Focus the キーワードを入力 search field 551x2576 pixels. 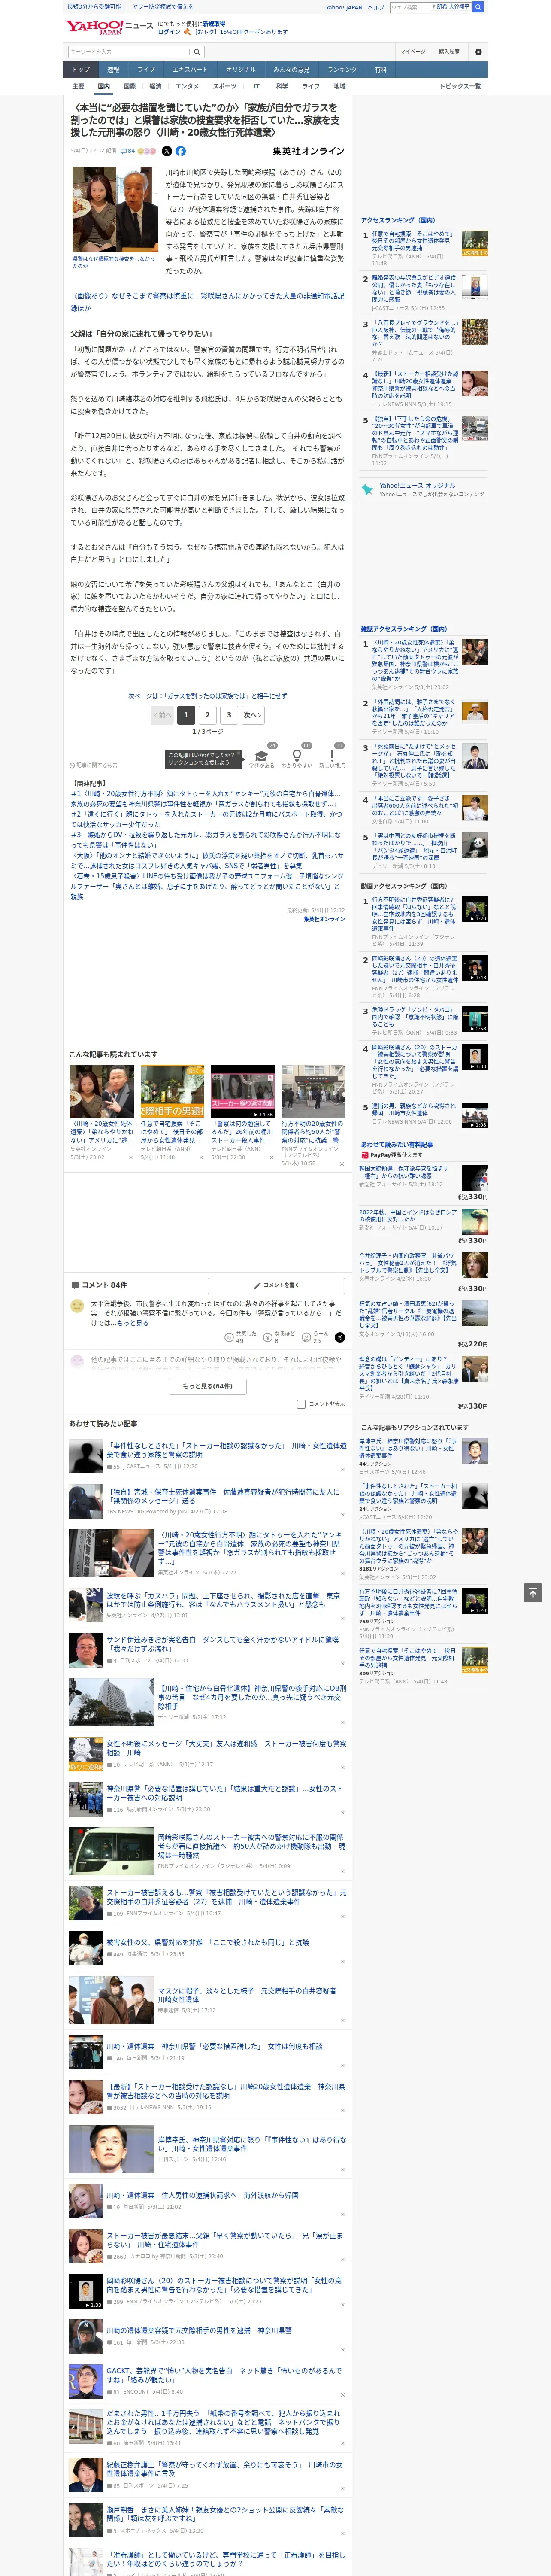[129, 52]
